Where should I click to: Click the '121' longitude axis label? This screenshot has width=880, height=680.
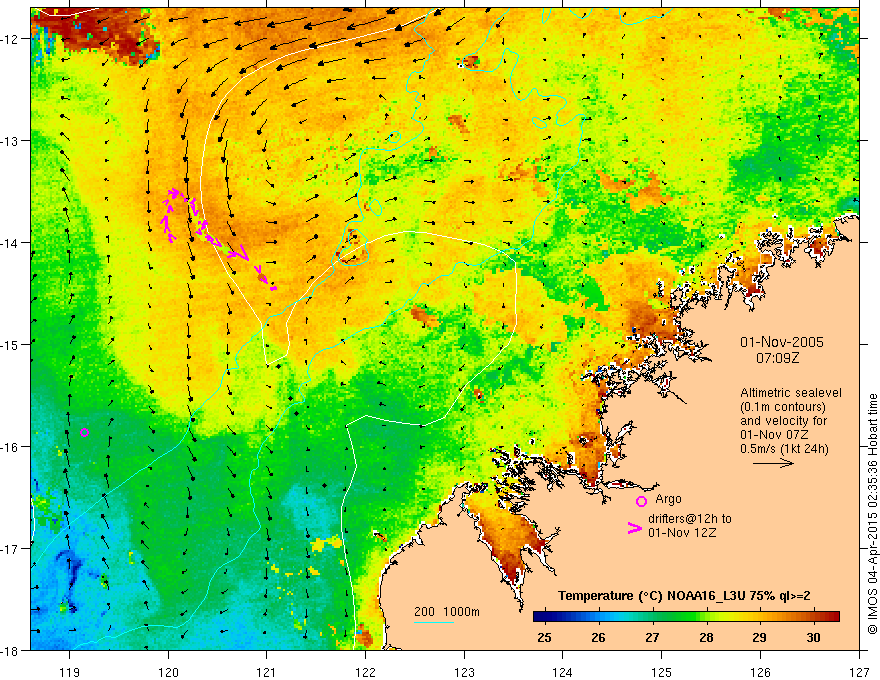pyautogui.click(x=267, y=672)
